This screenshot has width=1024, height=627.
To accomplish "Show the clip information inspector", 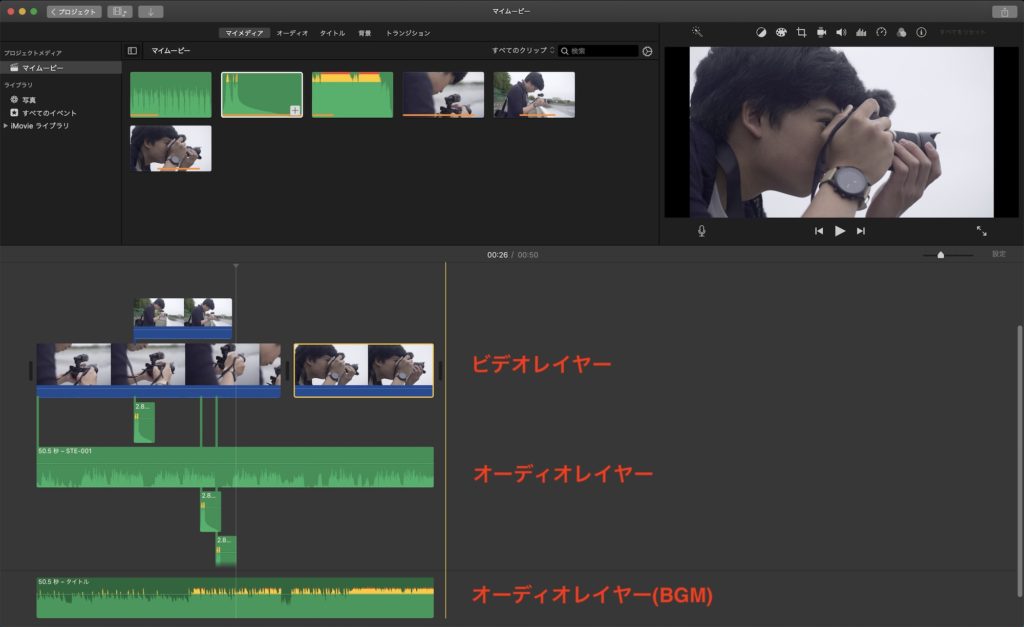I will point(921,32).
